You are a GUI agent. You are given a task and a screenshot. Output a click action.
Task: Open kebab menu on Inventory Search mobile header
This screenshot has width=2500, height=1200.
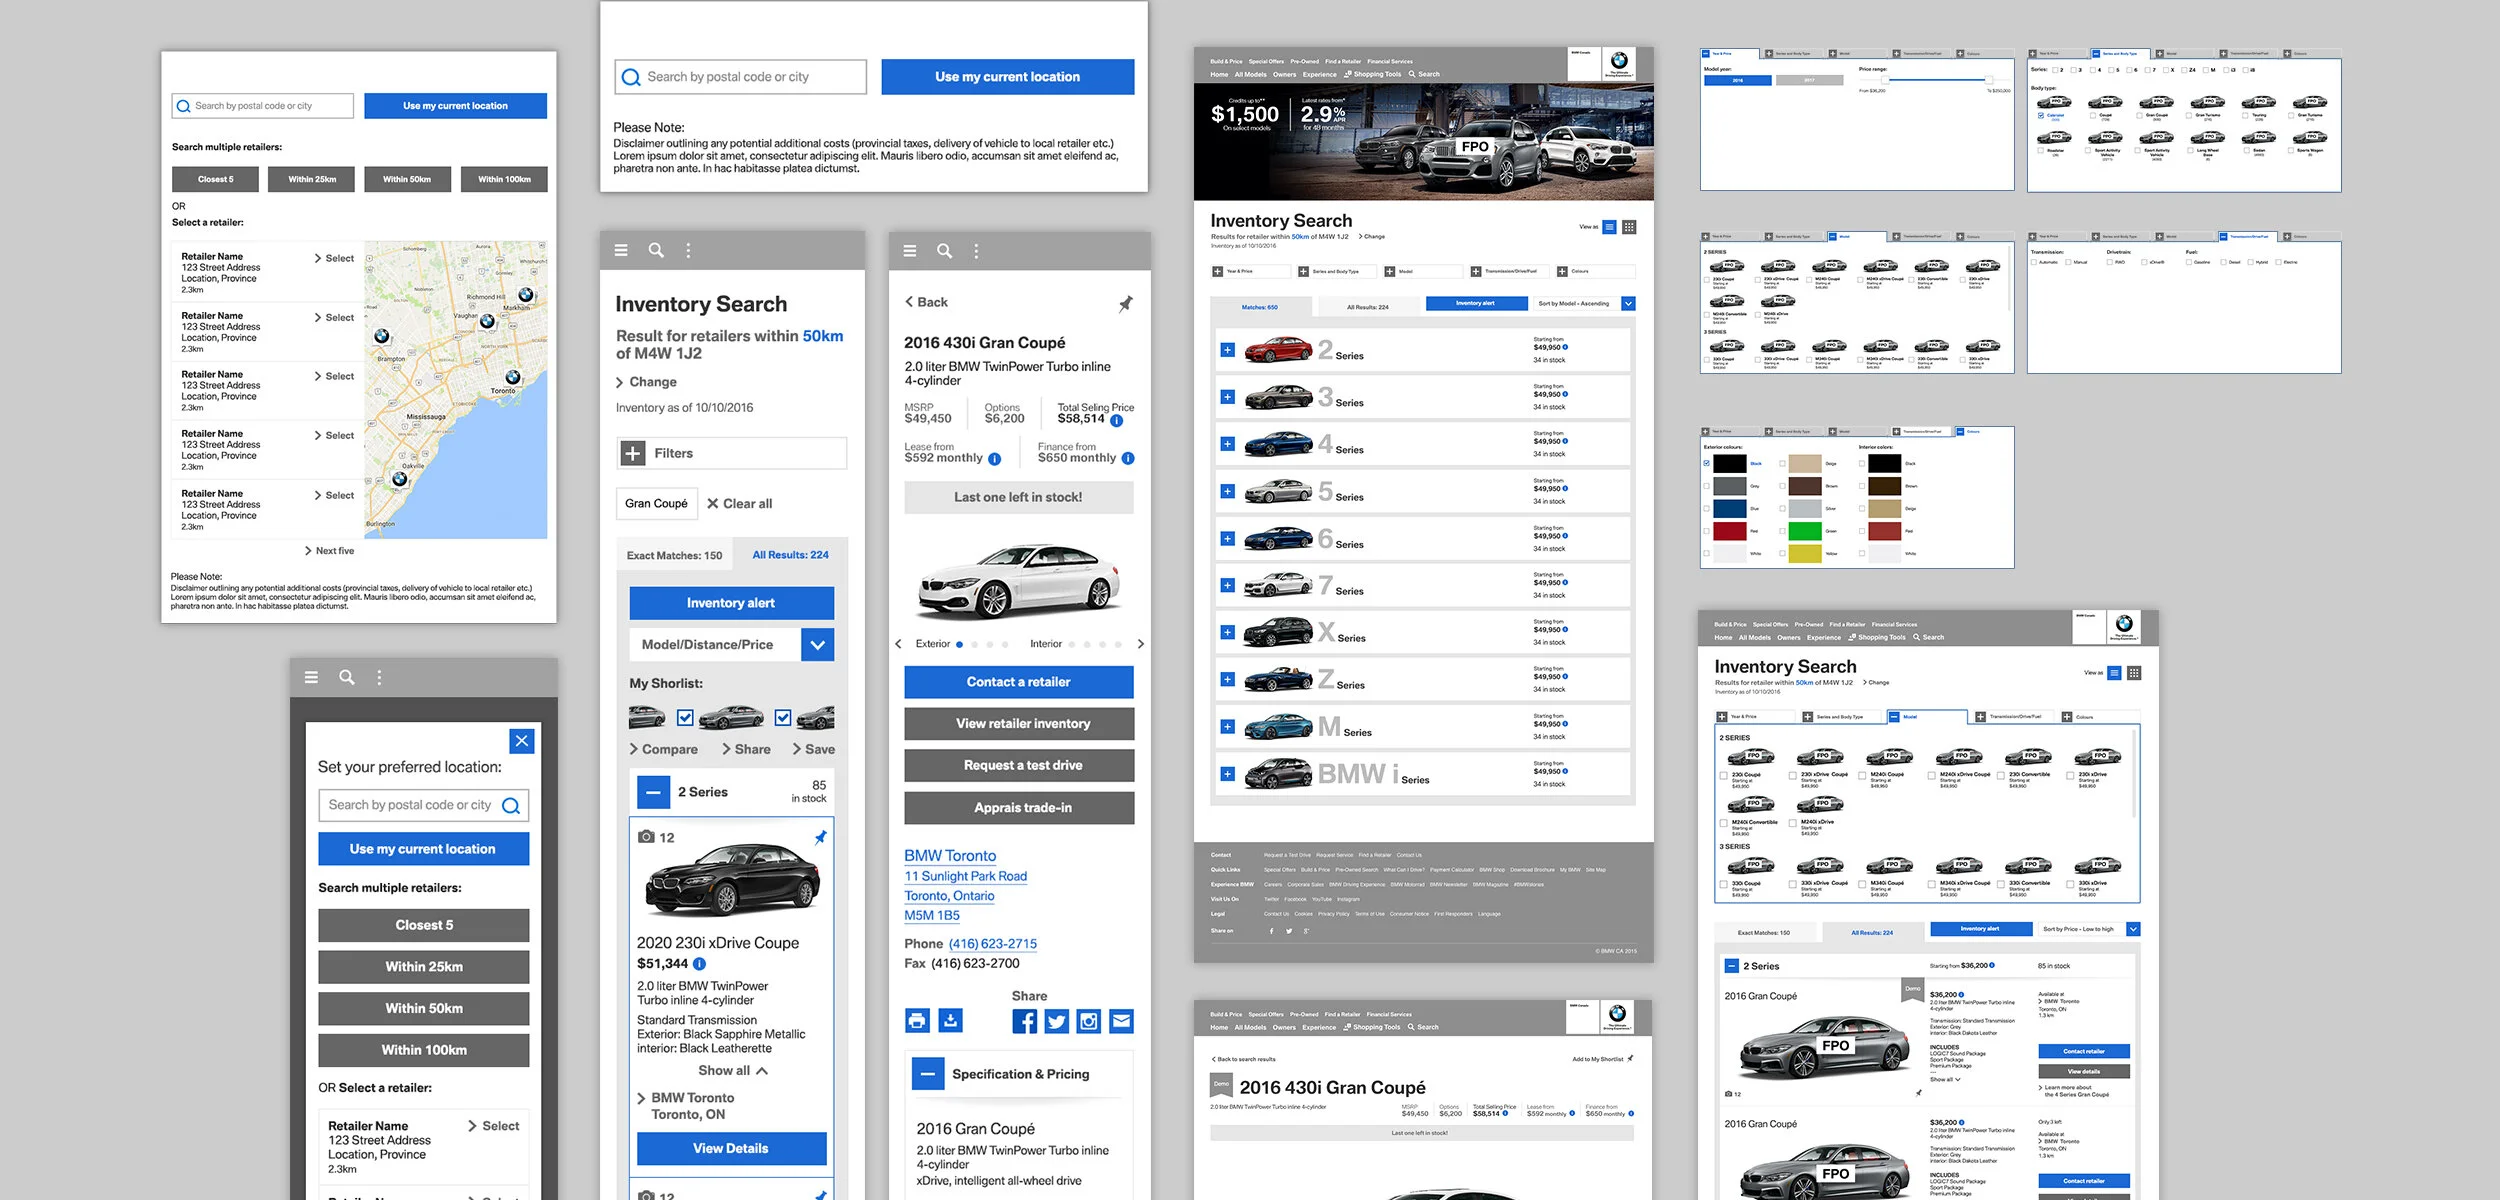pyautogui.click(x=688, y=250)
